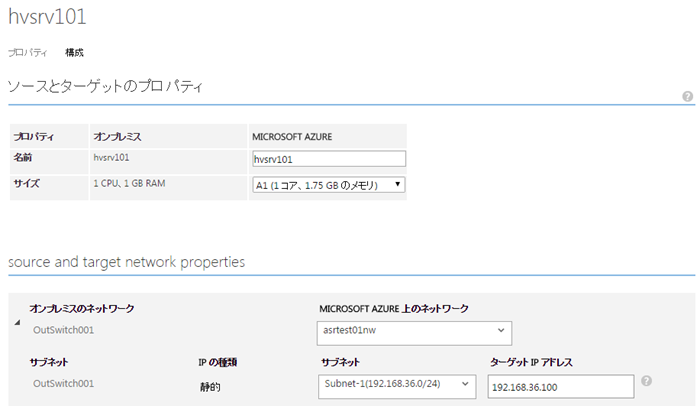Collapse the OutSwitch001 network section triangle
The width and height of the screenshot is (700, 406).
[17, 322]
